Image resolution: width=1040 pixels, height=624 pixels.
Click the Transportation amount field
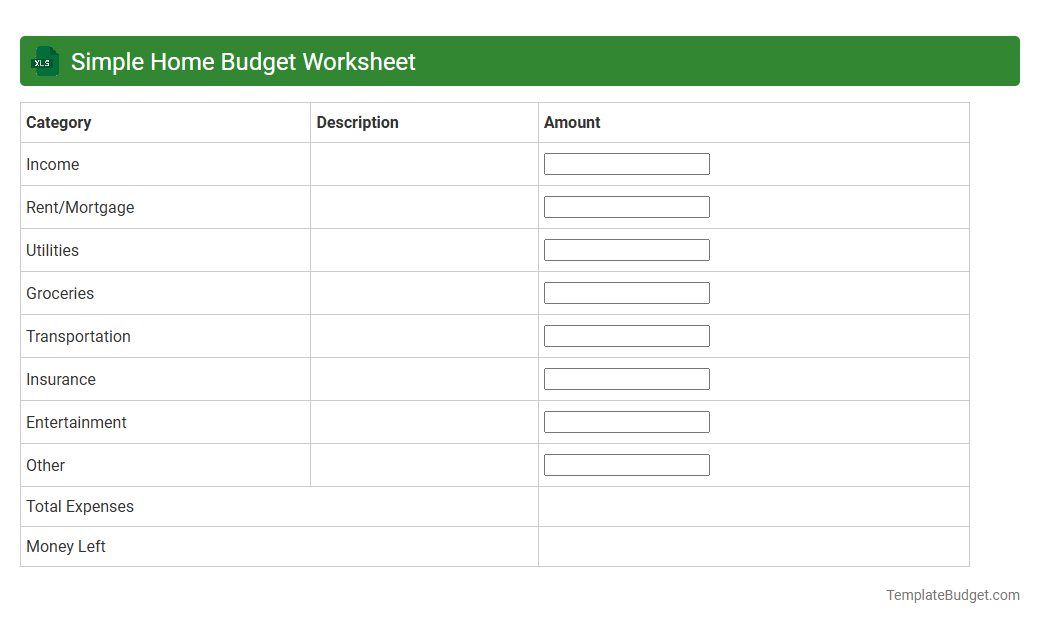(x=626, y=335)
